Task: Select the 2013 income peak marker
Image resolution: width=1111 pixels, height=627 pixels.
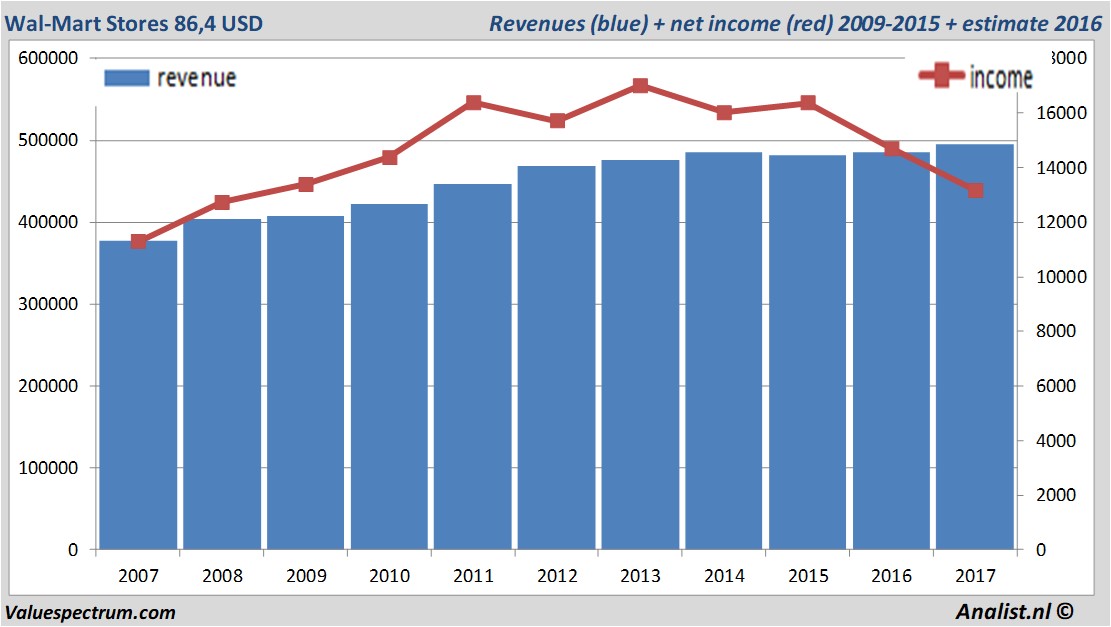Action: (641, 86)
